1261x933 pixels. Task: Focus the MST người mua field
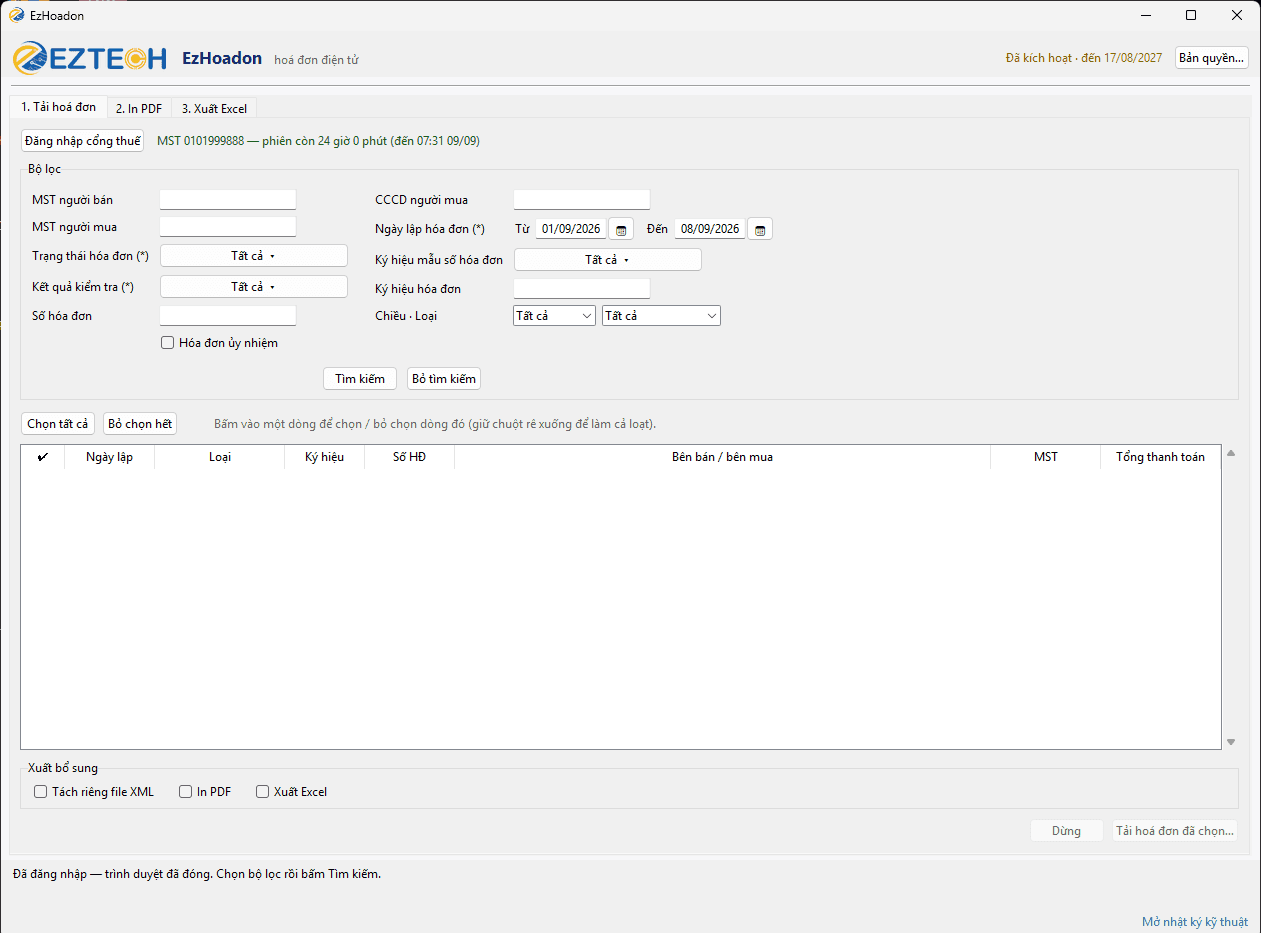(x=228, y=227)
